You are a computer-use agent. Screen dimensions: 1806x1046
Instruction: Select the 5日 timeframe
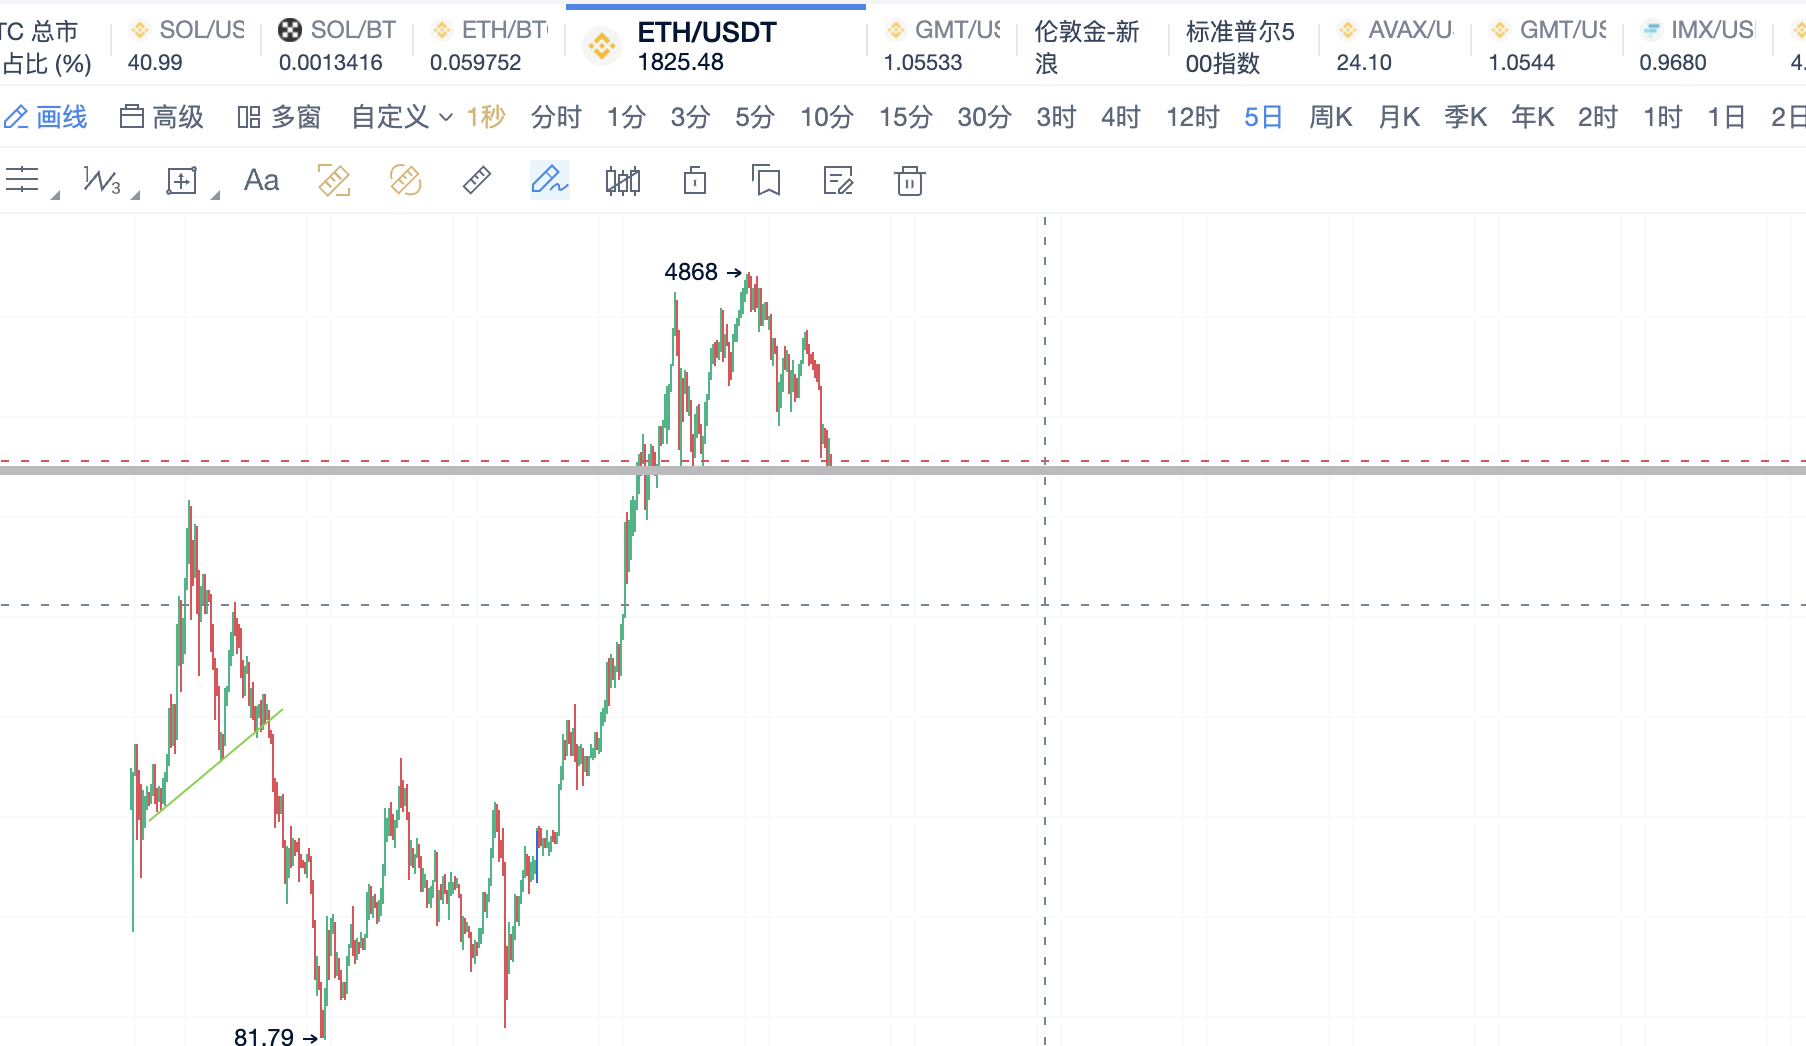point(1263,117)
